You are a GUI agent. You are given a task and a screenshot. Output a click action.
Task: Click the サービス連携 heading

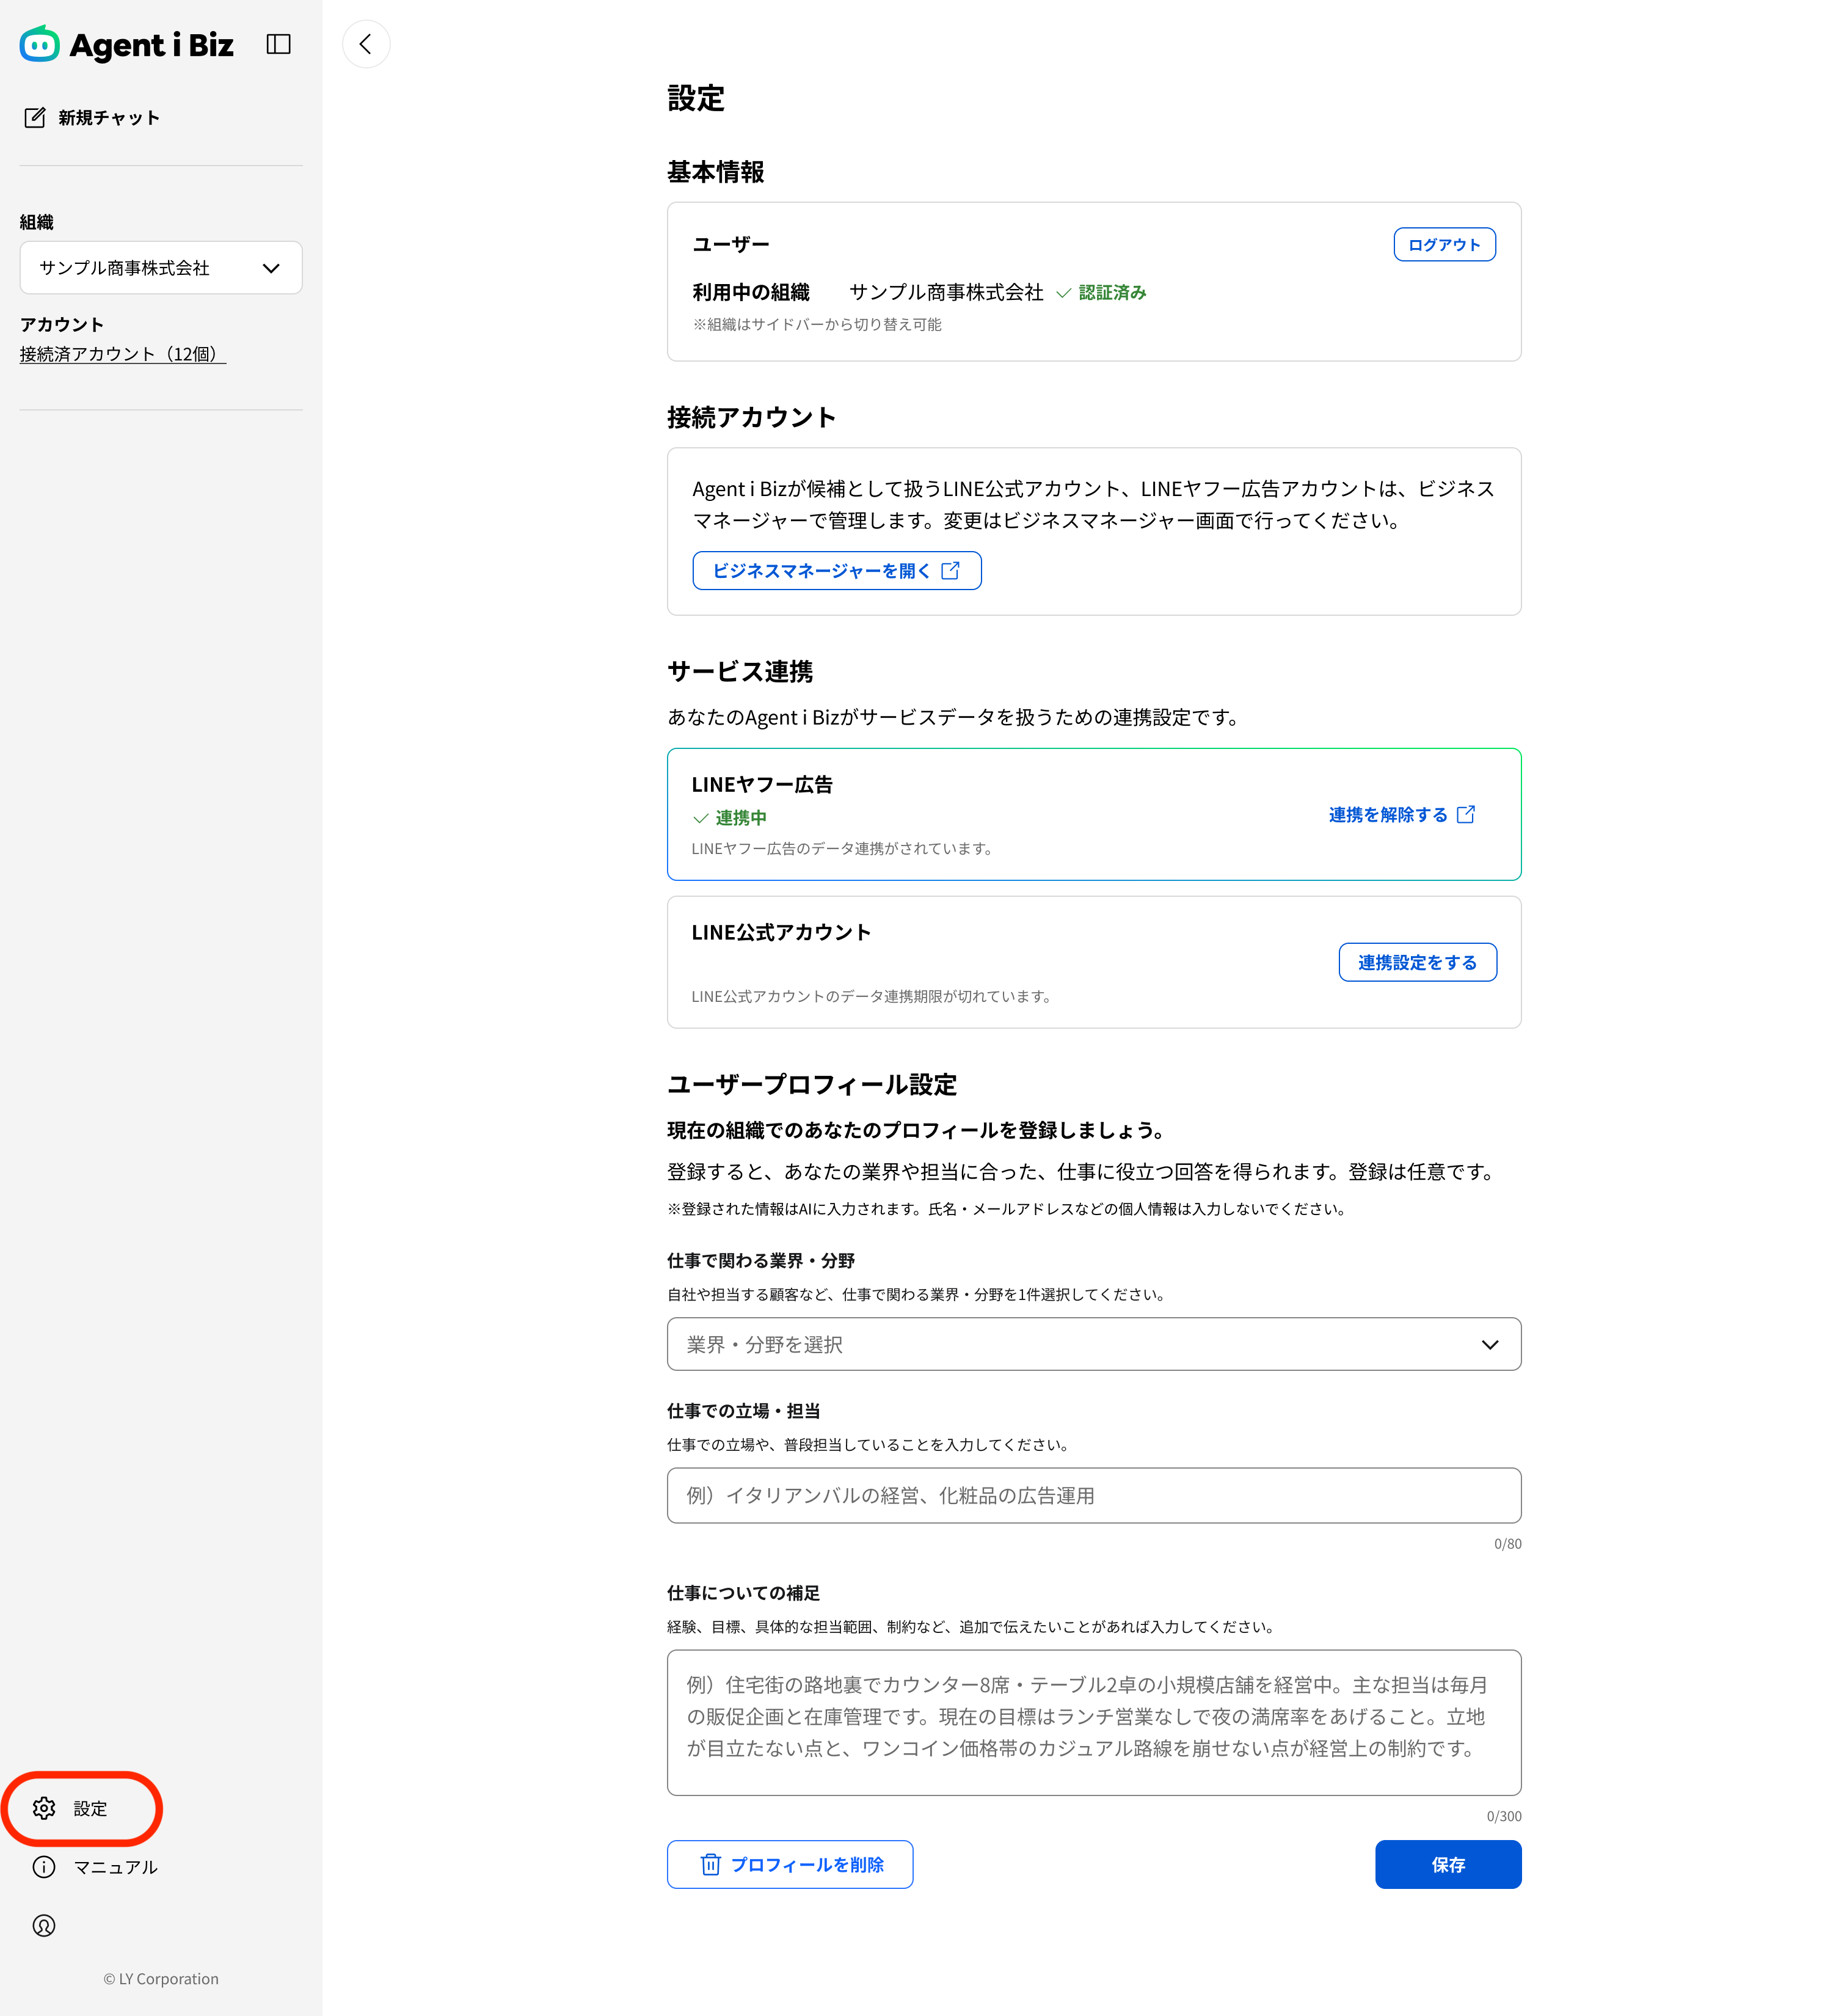[x=740, y=671]
